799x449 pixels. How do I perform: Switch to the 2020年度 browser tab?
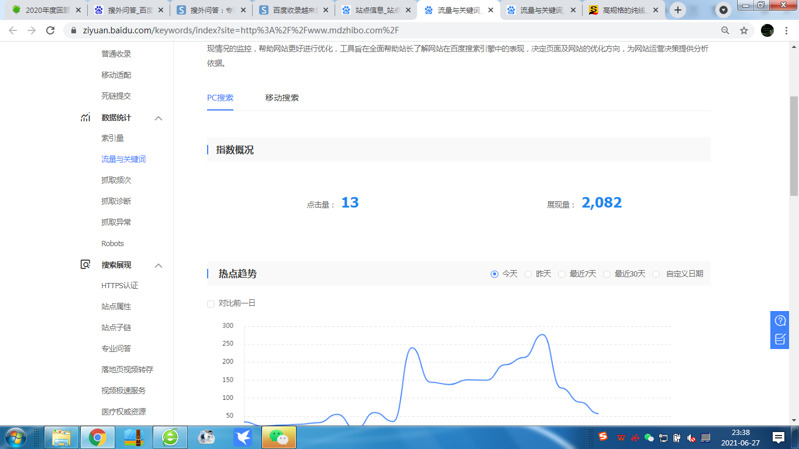click(x=45, y=10)
